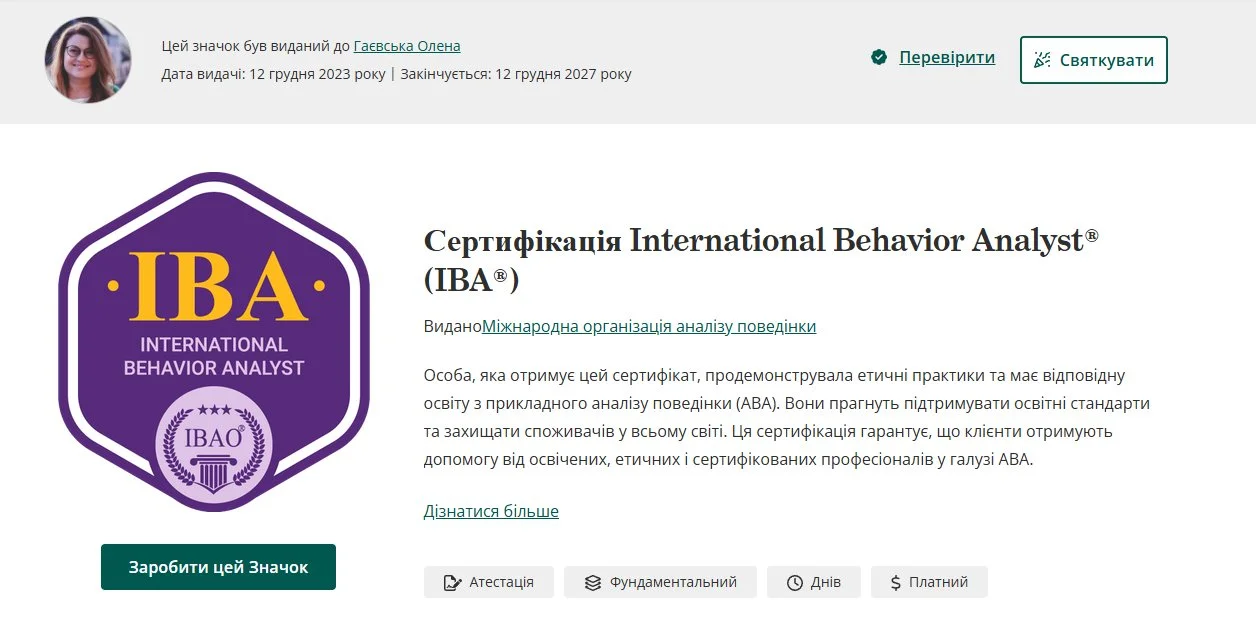Click the layers icon on Фундаментальний tag
The height and width of the screenshot is (629, 1256).
pos(593,582)
